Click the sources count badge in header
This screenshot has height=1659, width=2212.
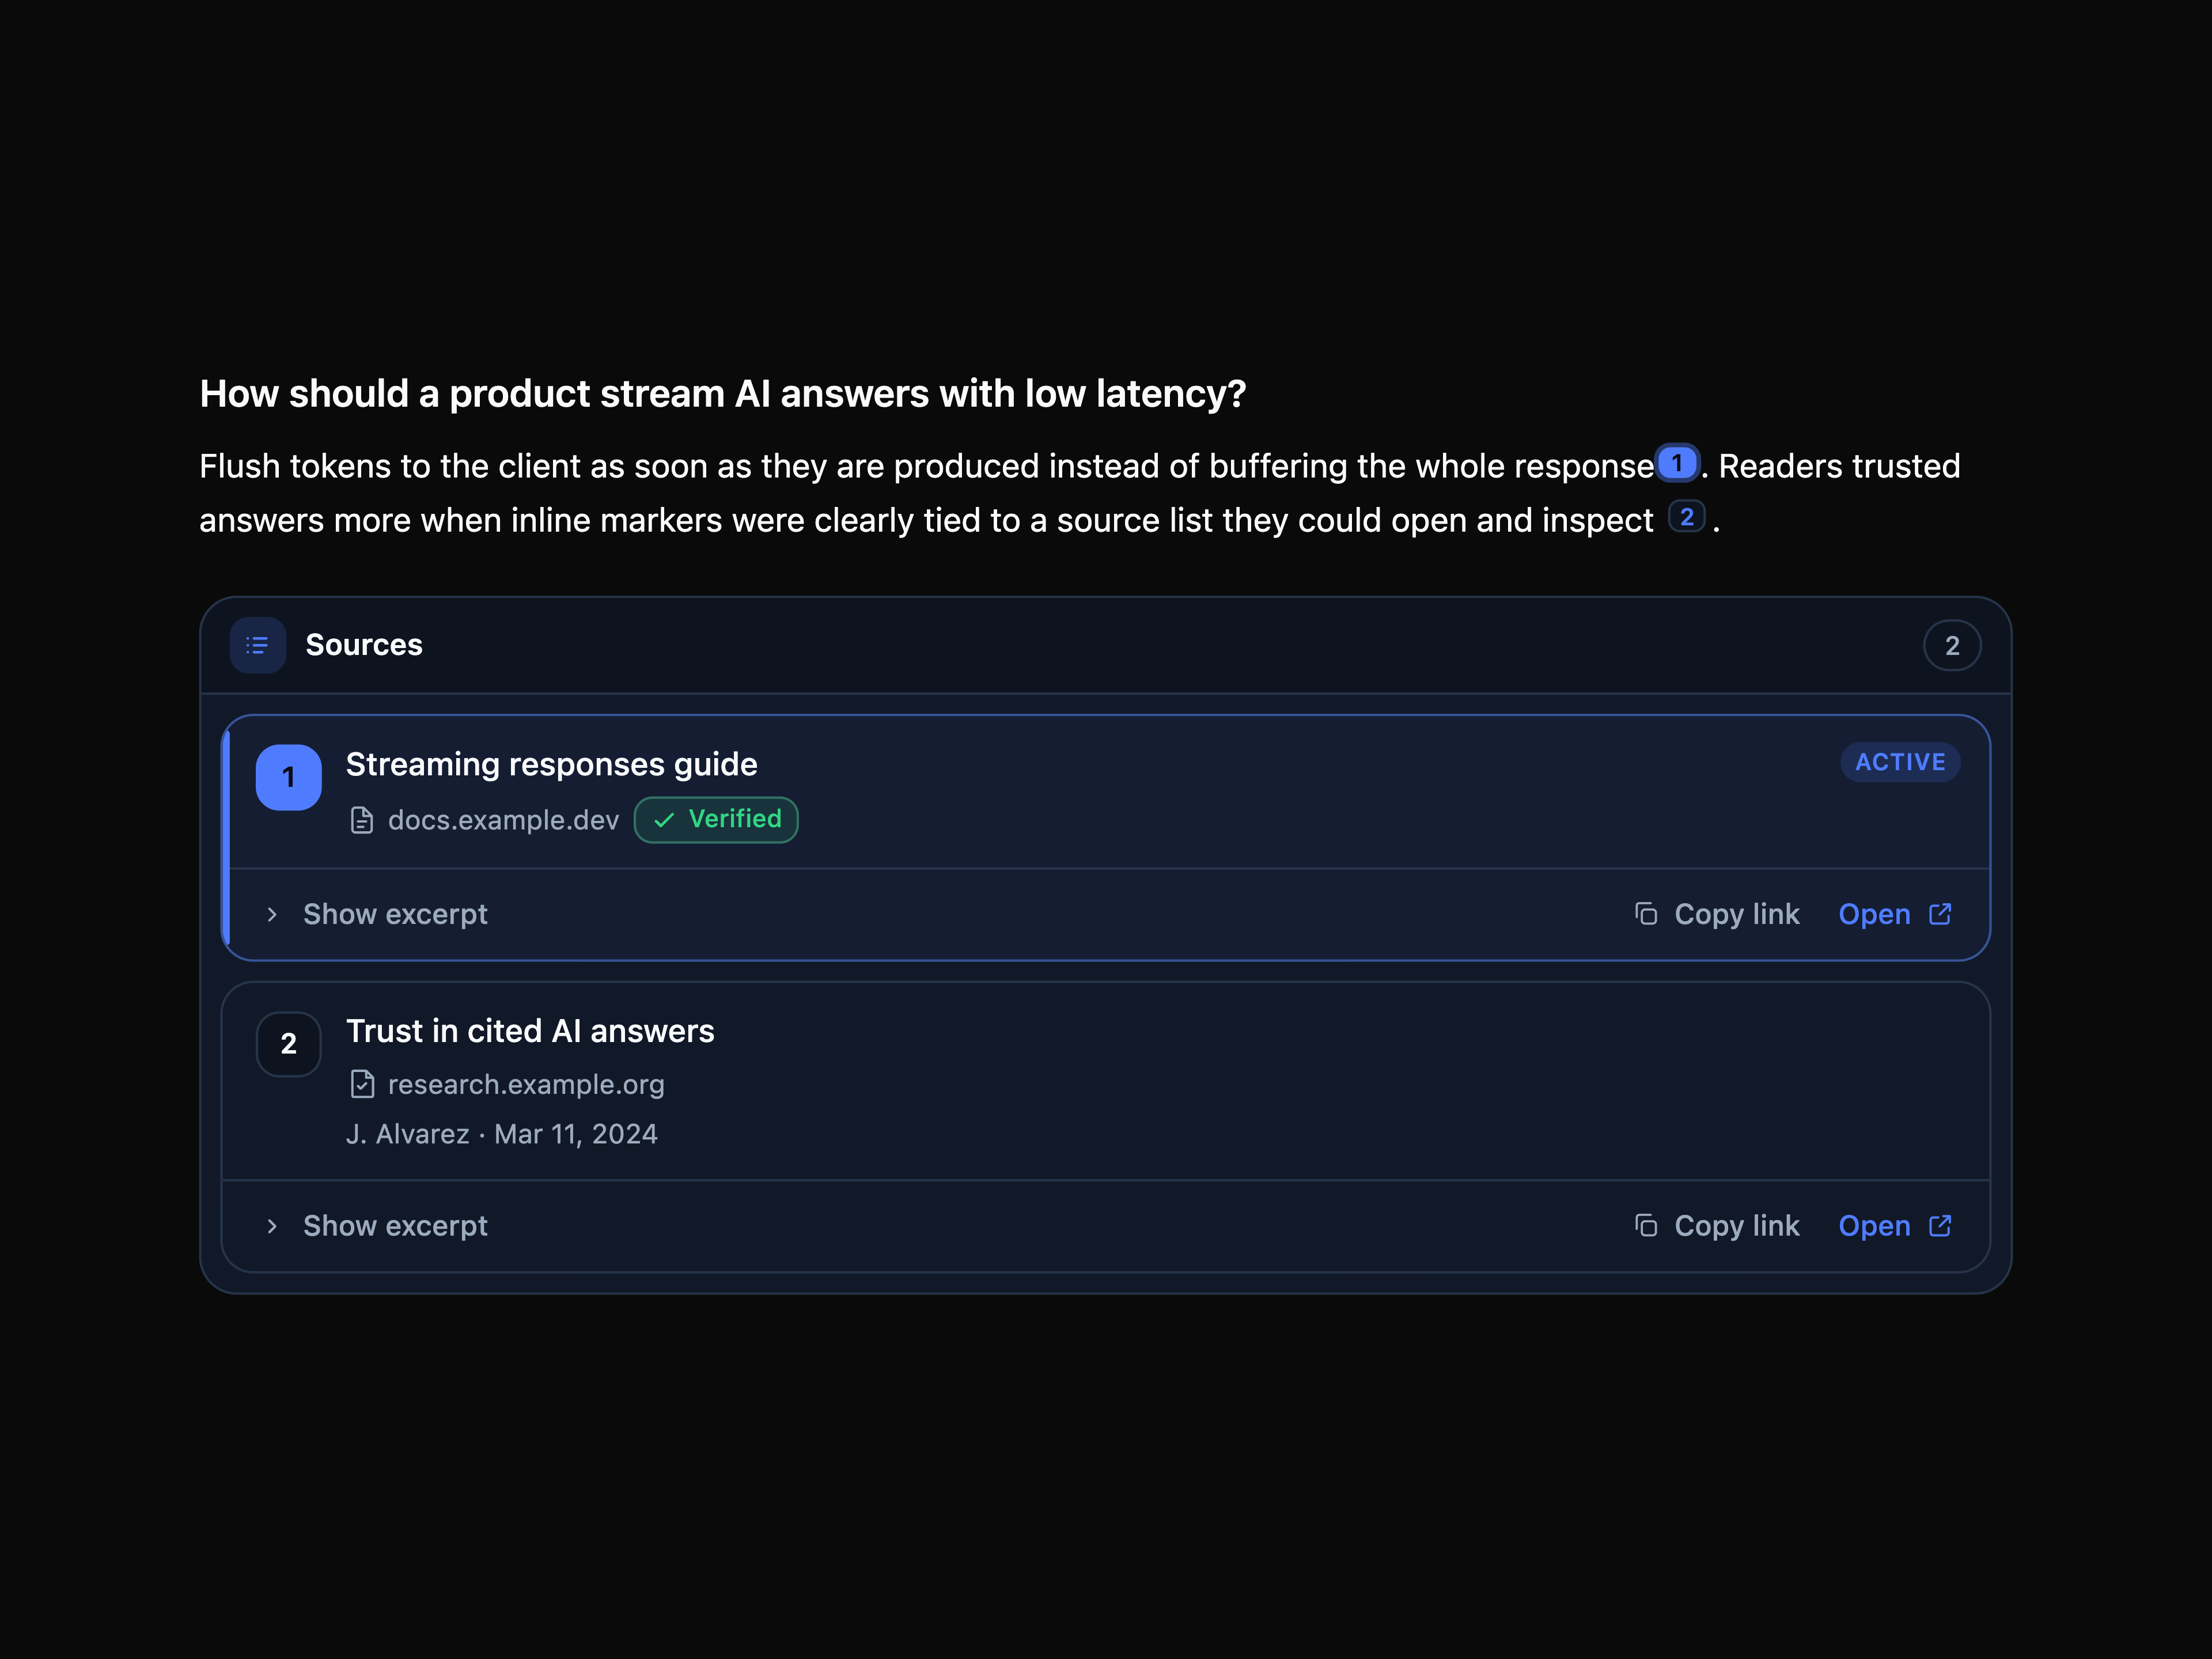(x=1952, y=646)
